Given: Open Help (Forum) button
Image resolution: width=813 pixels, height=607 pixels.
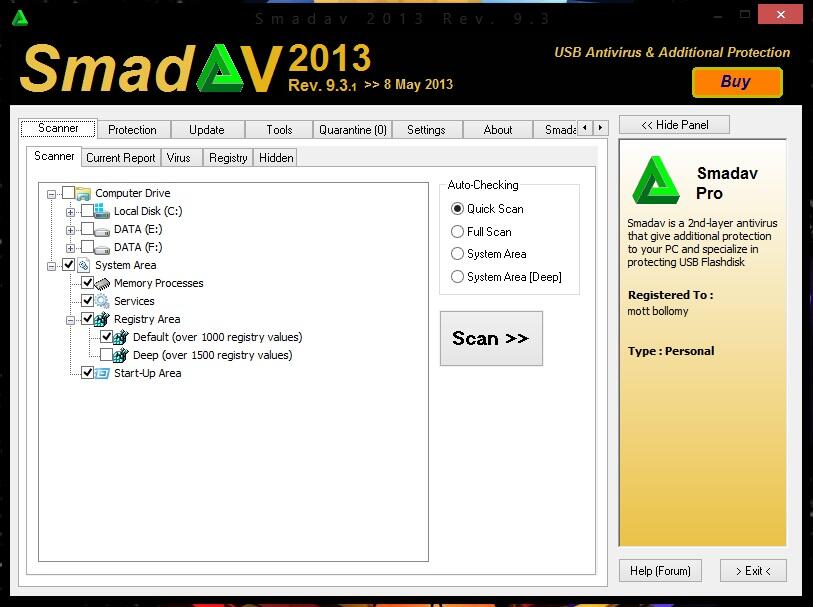Looking at the screenshot, I should coord(660,571).
